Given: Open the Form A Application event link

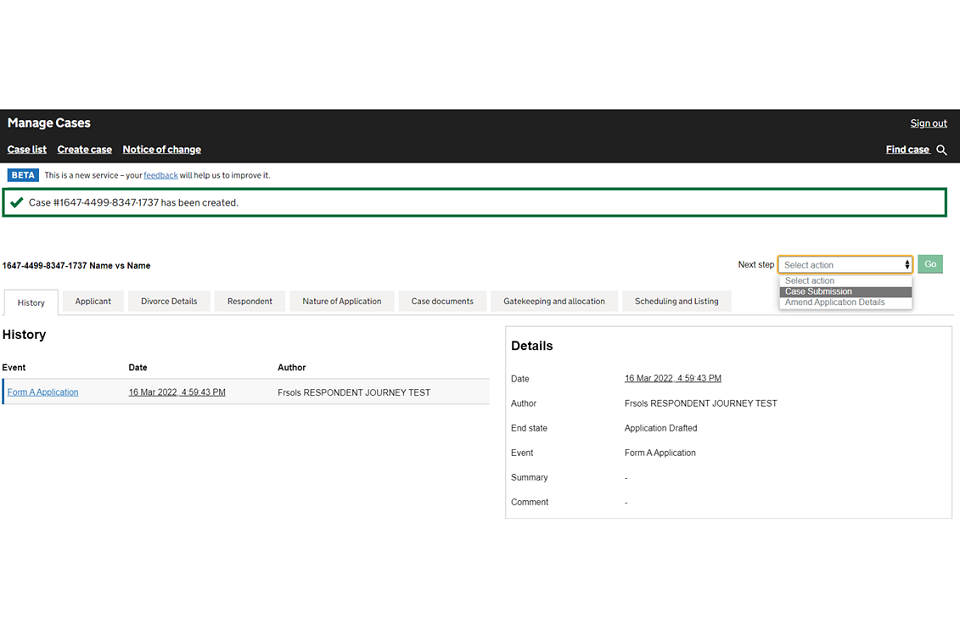Looking at the screenshot, I should (x=43, y=392).
